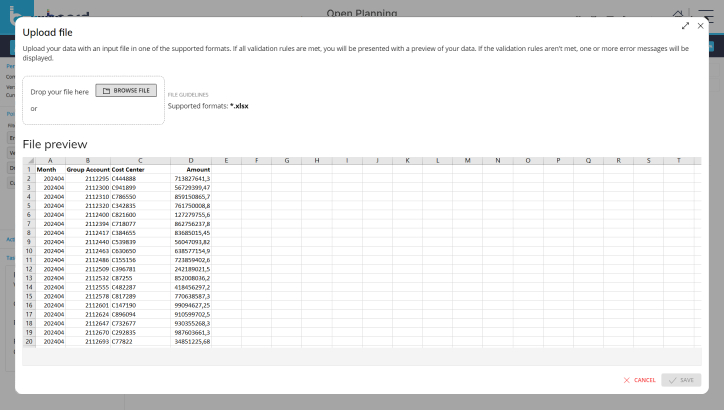Click the select-all corner of the preview grid
Image resolution: width=724 pixels, height=410 pixels.
click(29, 160)
